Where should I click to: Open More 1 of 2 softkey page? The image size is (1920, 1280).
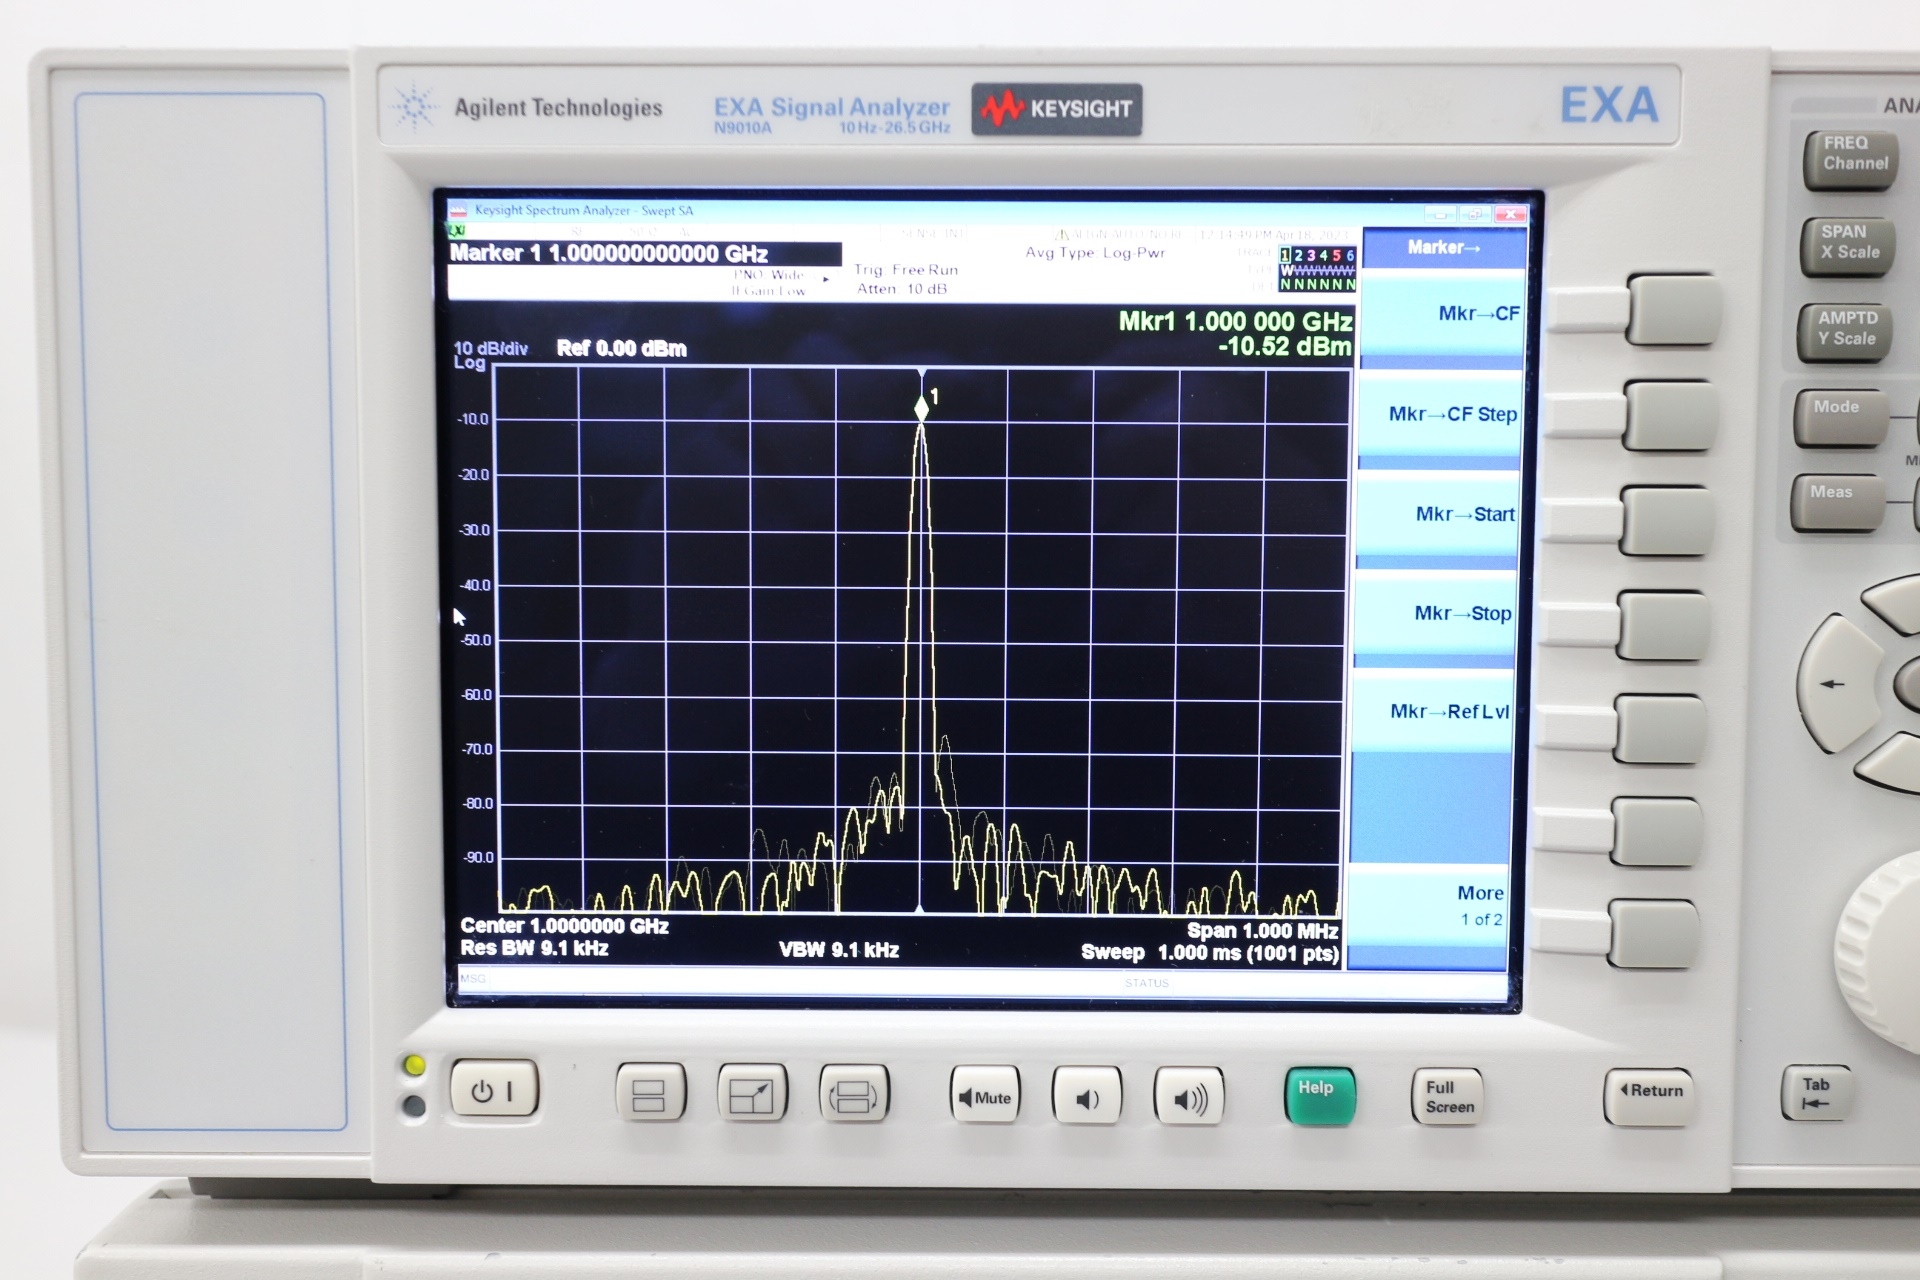1428,905
